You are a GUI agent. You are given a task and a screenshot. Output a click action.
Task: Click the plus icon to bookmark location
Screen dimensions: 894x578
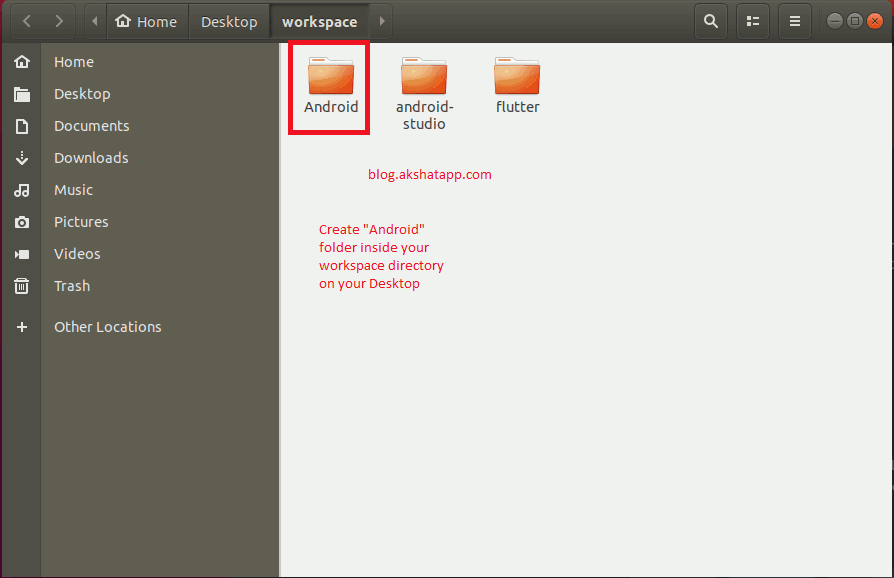(x=22, y=326)
